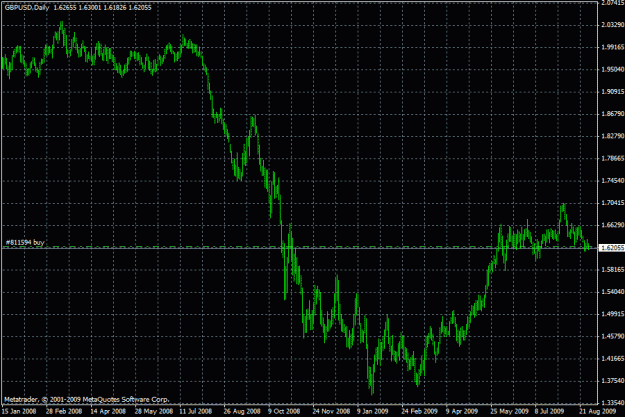Screen dimensions: 625x417
Task: Click the Metatrader MetaQuotes copyright text
Action: 86,399
